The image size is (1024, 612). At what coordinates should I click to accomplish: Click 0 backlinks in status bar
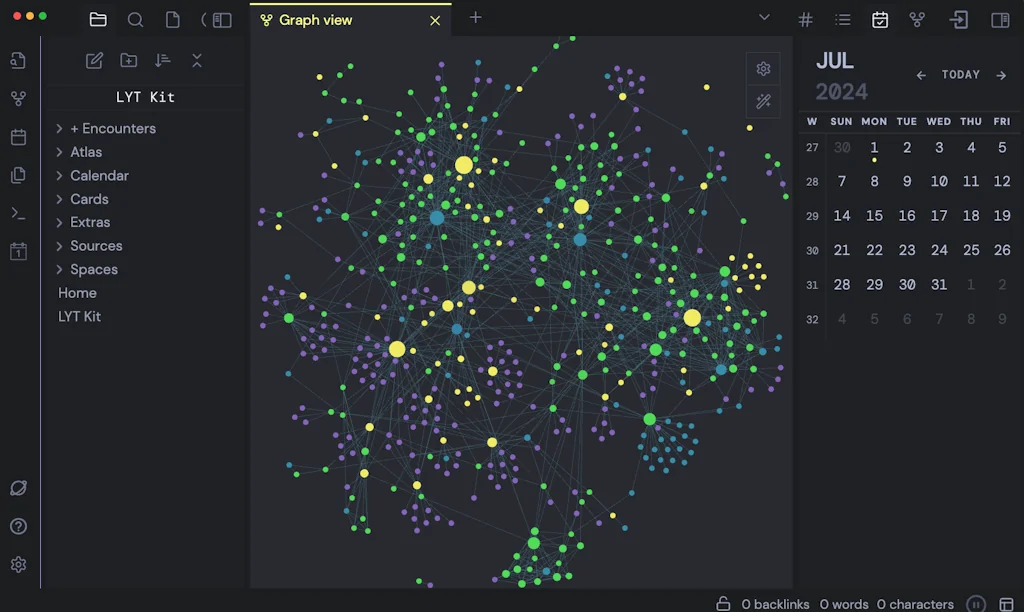[x=775, y=605]
